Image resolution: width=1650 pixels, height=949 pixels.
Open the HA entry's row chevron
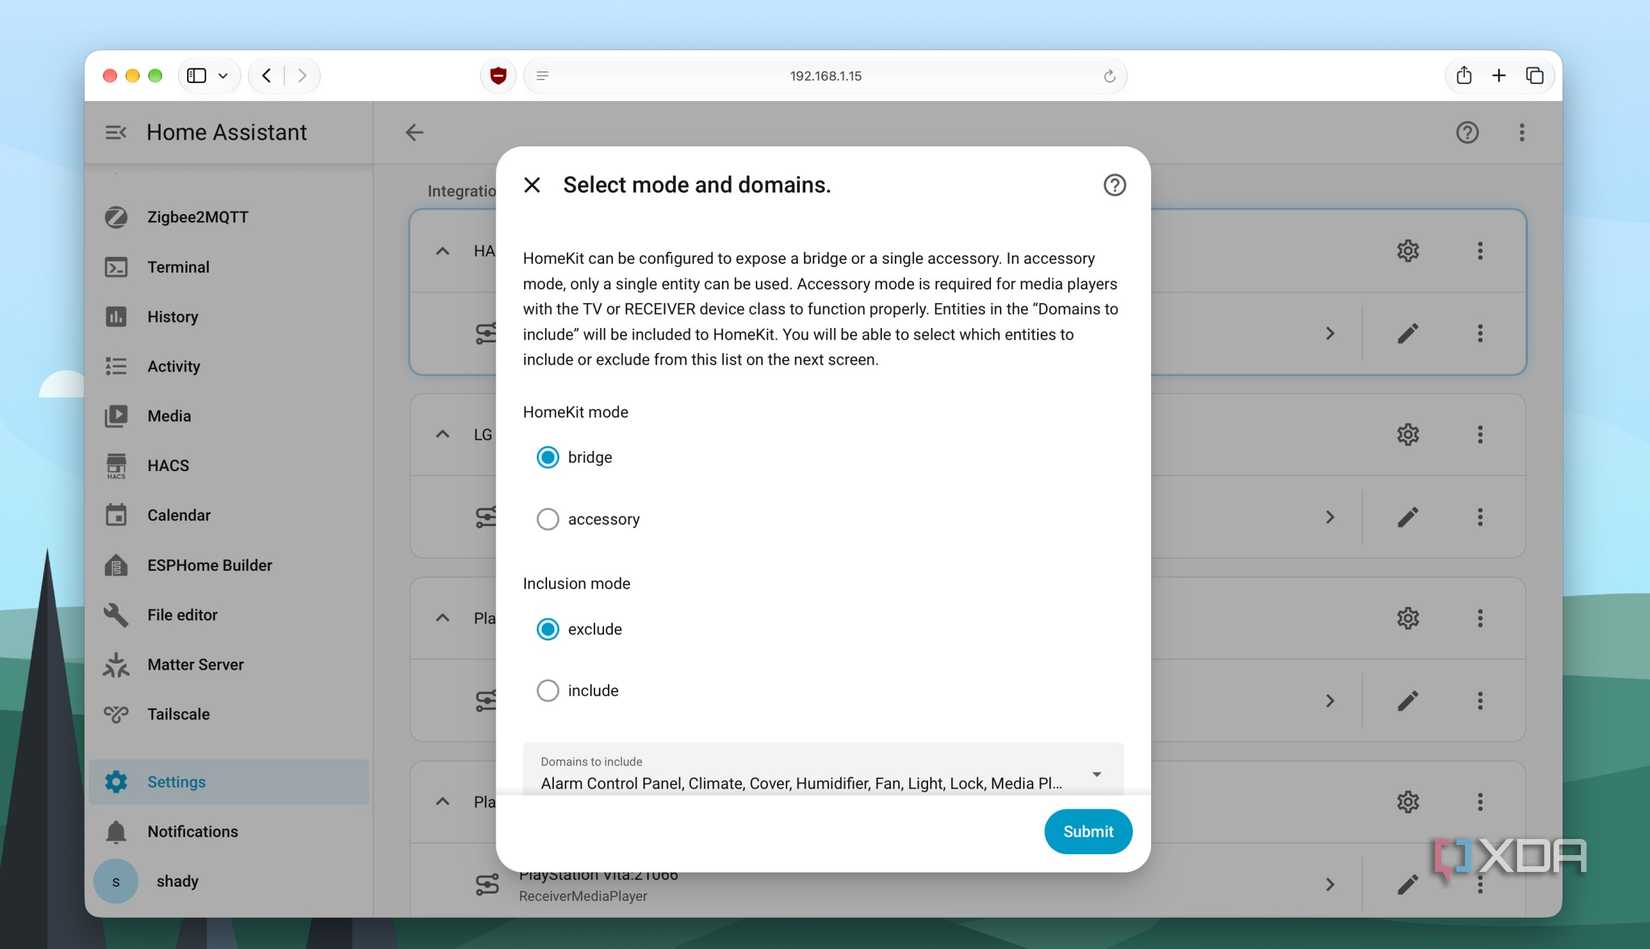1330,333
